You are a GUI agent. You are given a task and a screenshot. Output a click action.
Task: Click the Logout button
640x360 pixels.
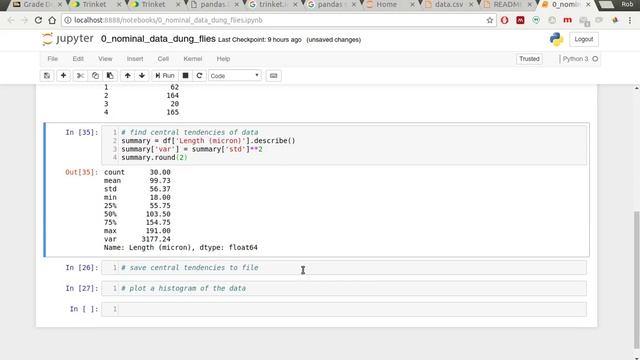tap(584, 39)
